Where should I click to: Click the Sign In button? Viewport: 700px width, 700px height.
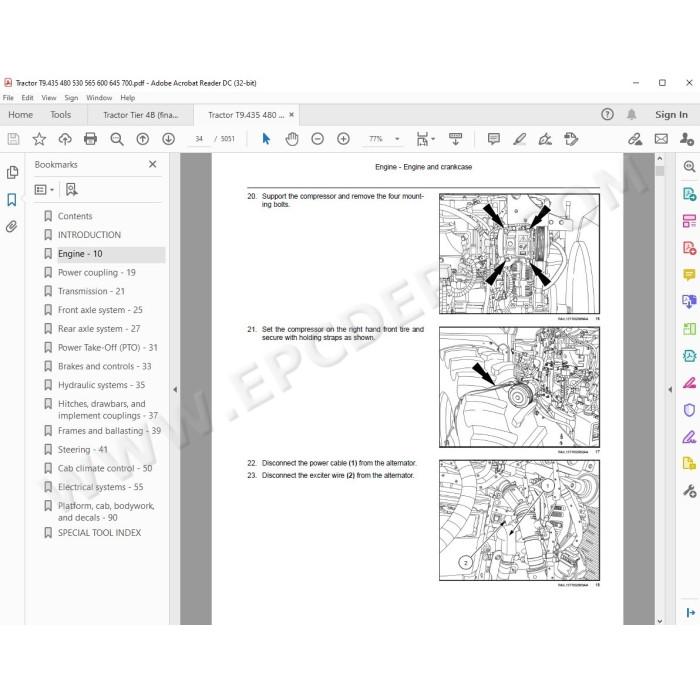[671, 115]
